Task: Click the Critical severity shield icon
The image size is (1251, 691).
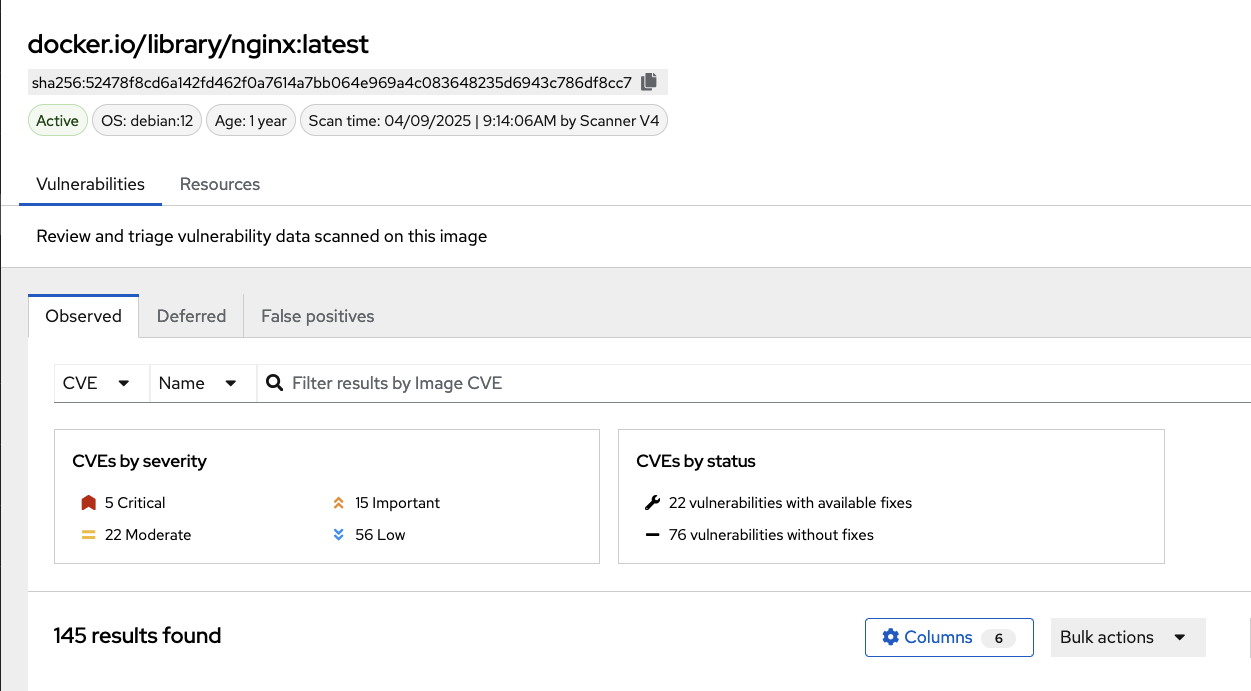Action: point(88,503)
